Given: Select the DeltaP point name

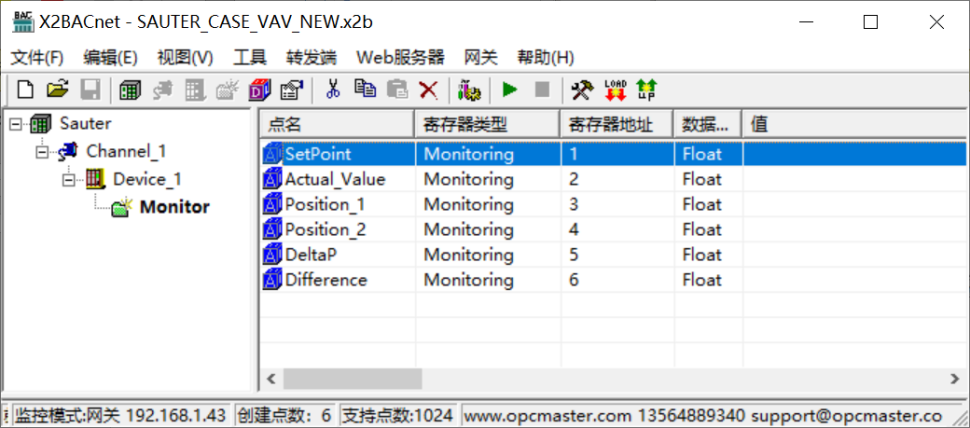Looking at the screenshot, I should (311, 255).
